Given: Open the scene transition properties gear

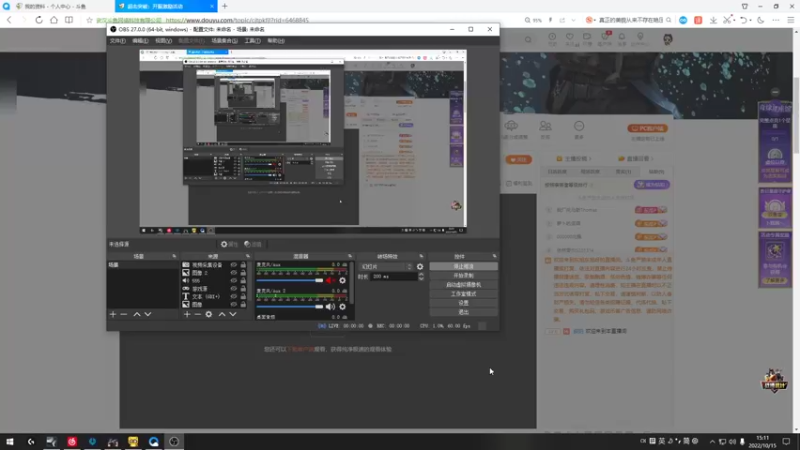Looking at the screenshot, I should pyautogui.click(x=420, y=266).
